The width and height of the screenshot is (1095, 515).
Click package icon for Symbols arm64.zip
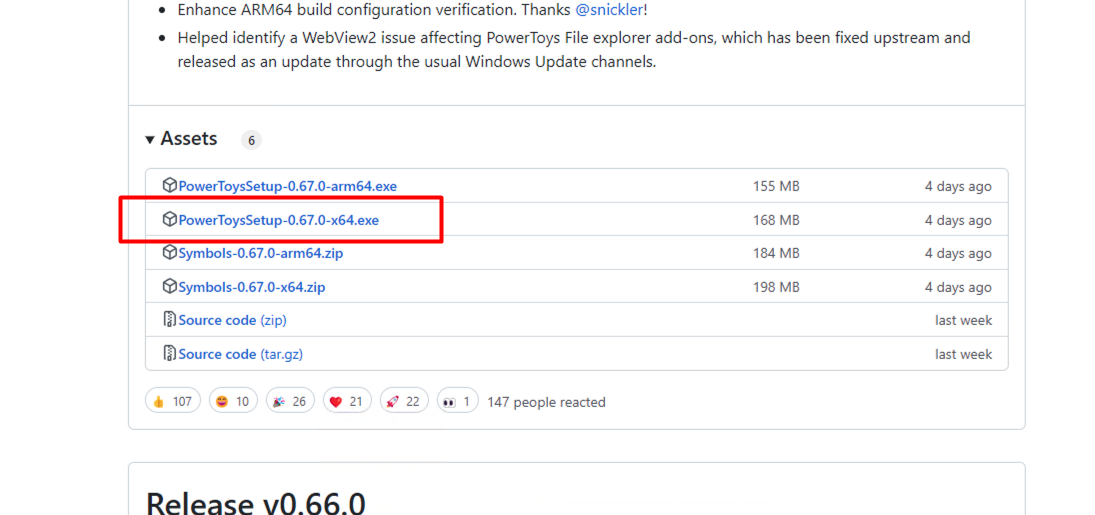170,252
